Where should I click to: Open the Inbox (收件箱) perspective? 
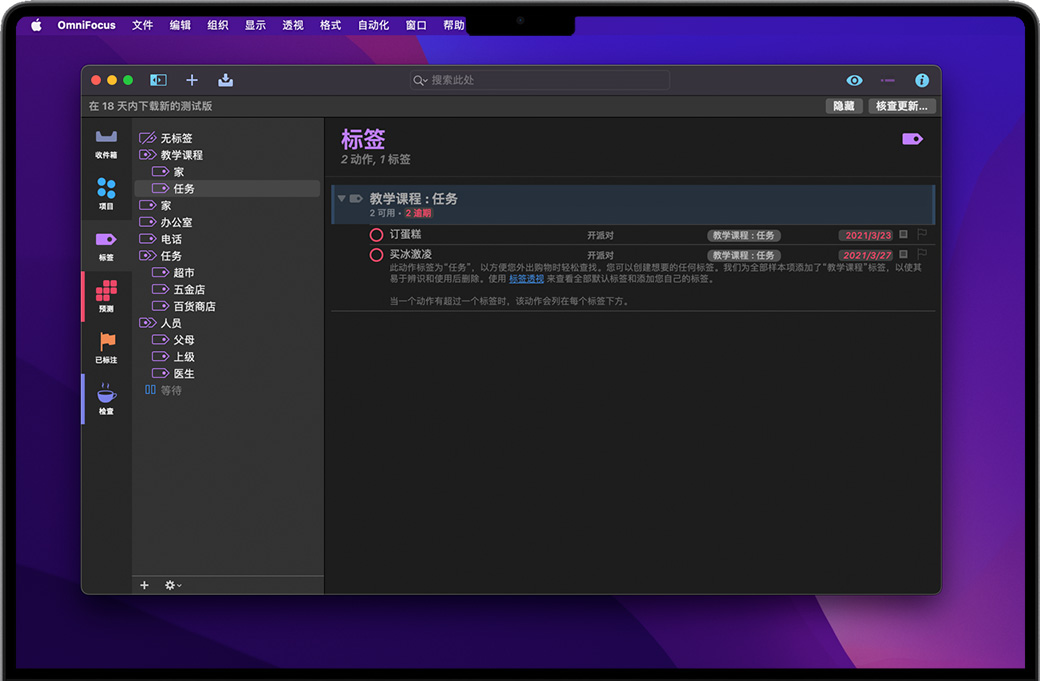click(106, 142)
